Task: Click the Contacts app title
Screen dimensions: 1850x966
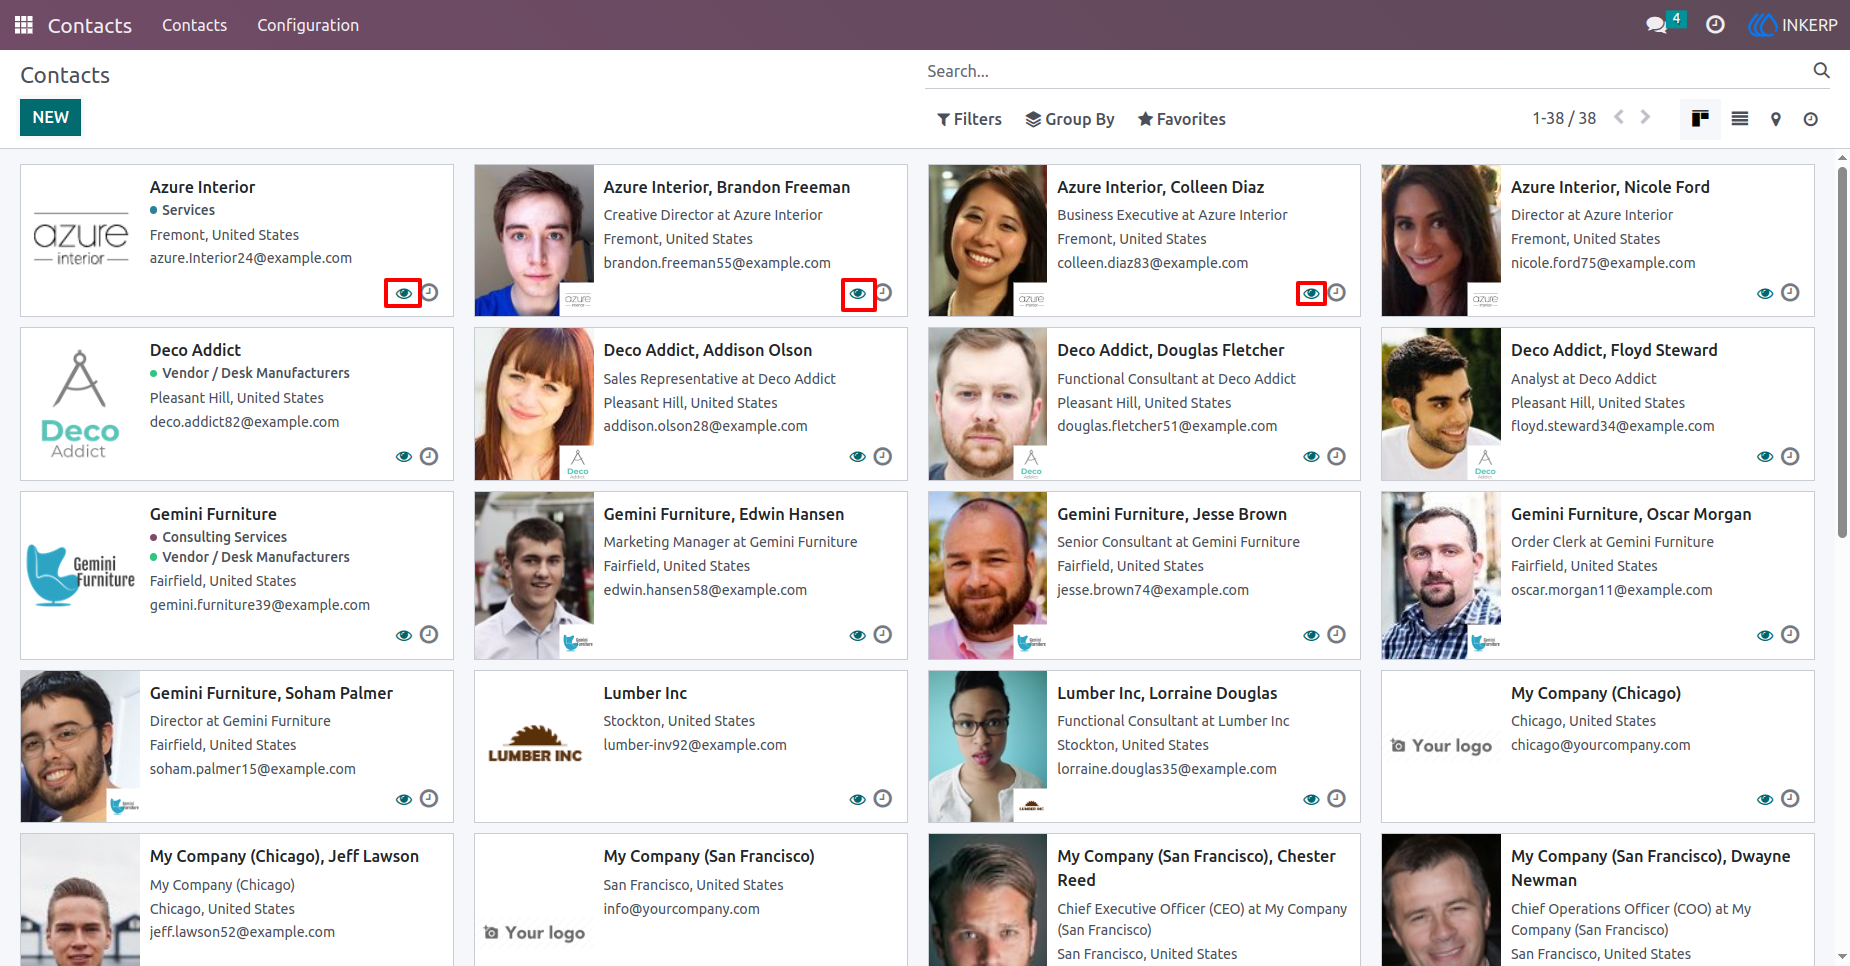Action: coord(90,25)
